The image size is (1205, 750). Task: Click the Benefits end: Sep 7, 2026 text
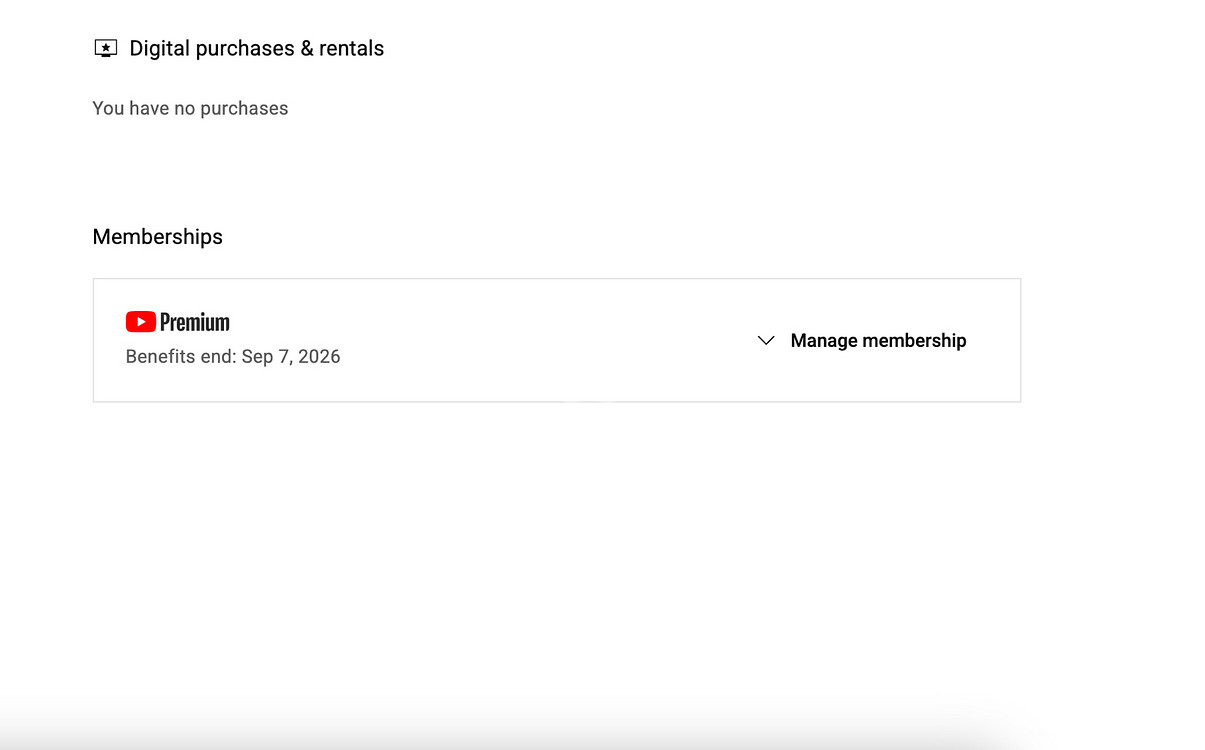(x=233, y=357)
